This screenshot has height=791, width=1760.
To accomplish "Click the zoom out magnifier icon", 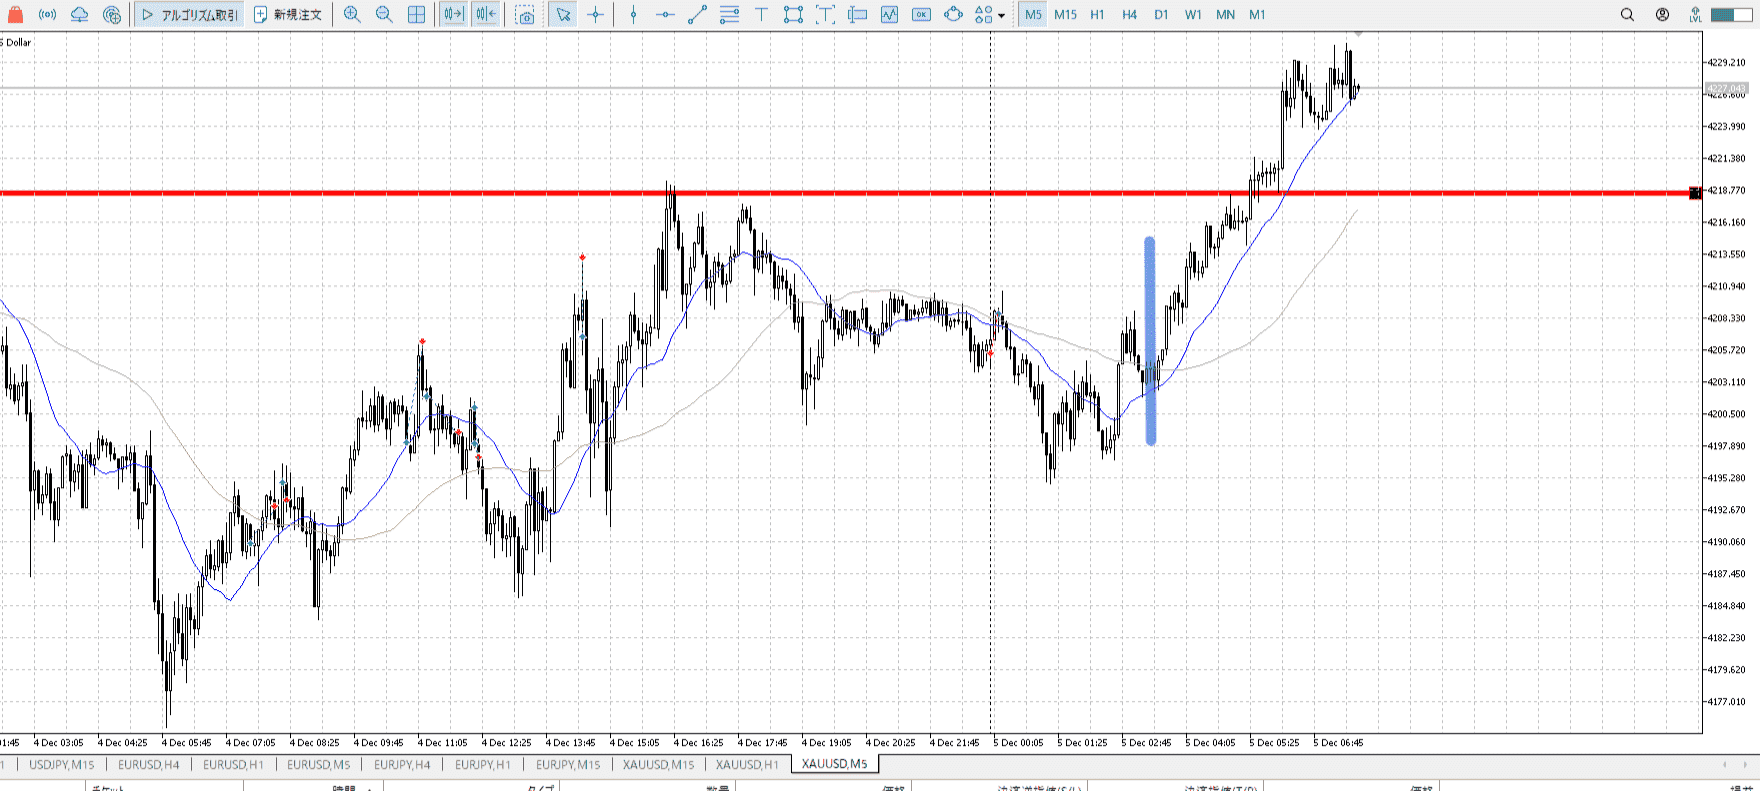I will [x=384, y=15].
